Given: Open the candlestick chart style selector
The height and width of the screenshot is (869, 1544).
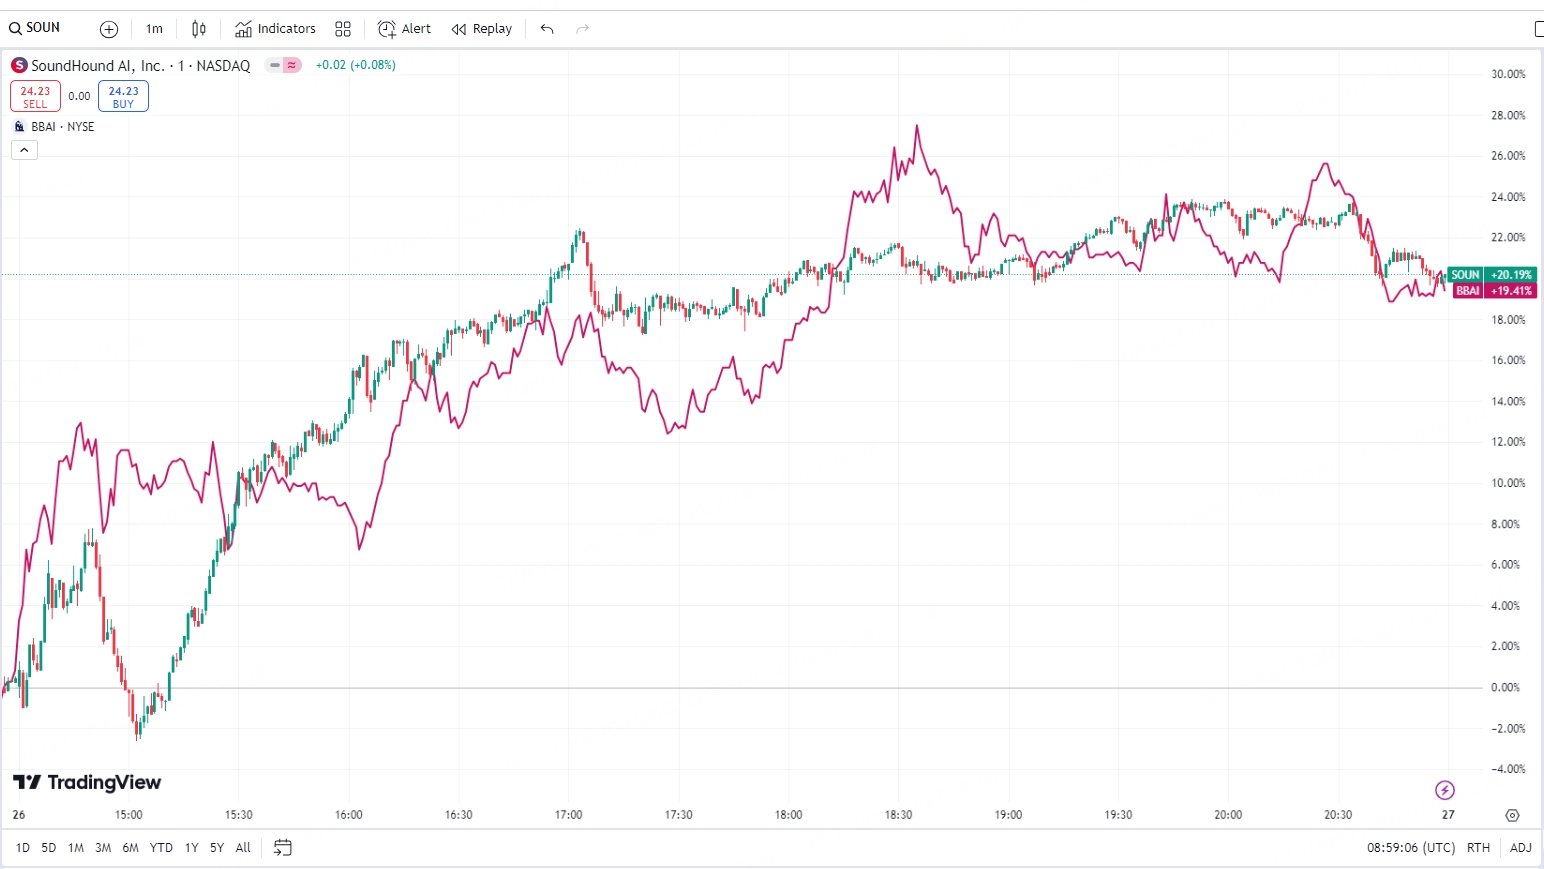Looking at the screenshot, I should (199, 29).
